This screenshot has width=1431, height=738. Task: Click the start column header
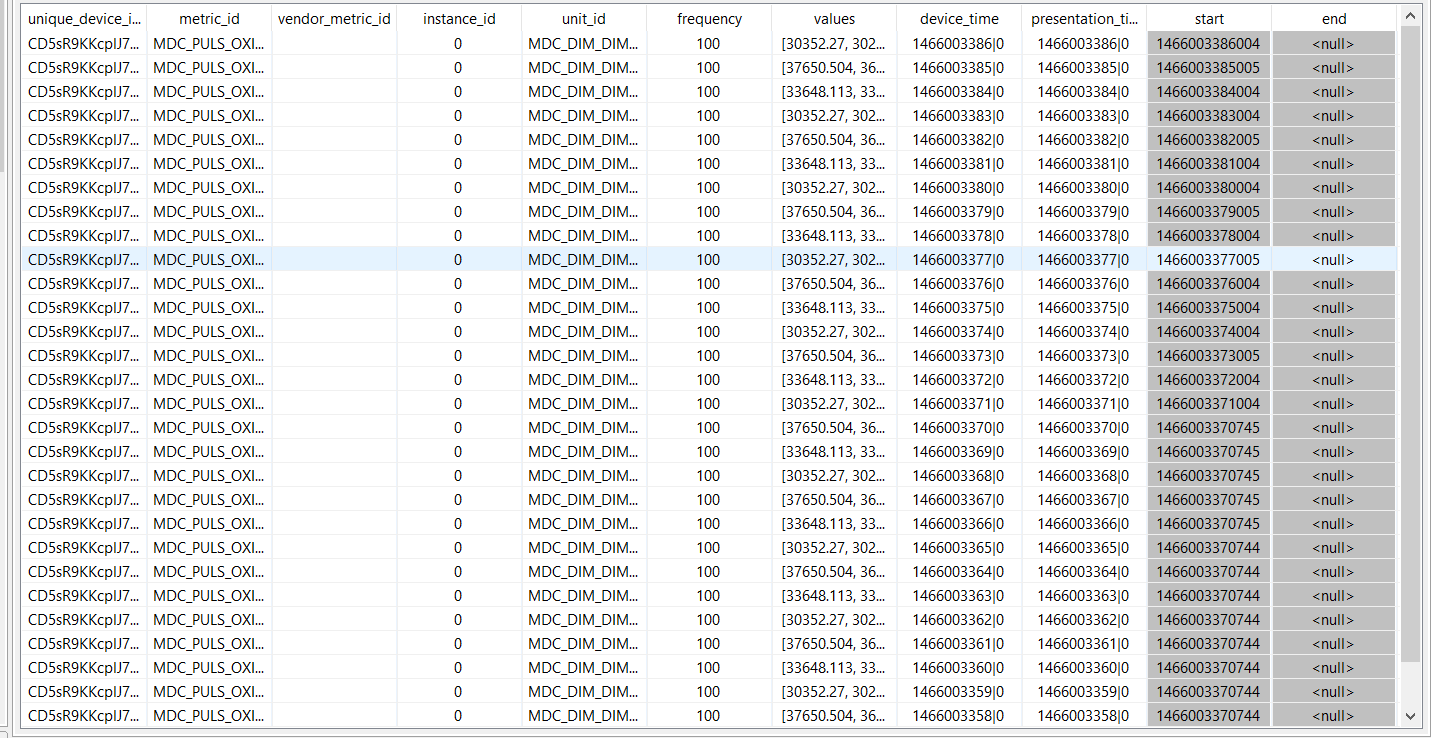(1209, 19)
